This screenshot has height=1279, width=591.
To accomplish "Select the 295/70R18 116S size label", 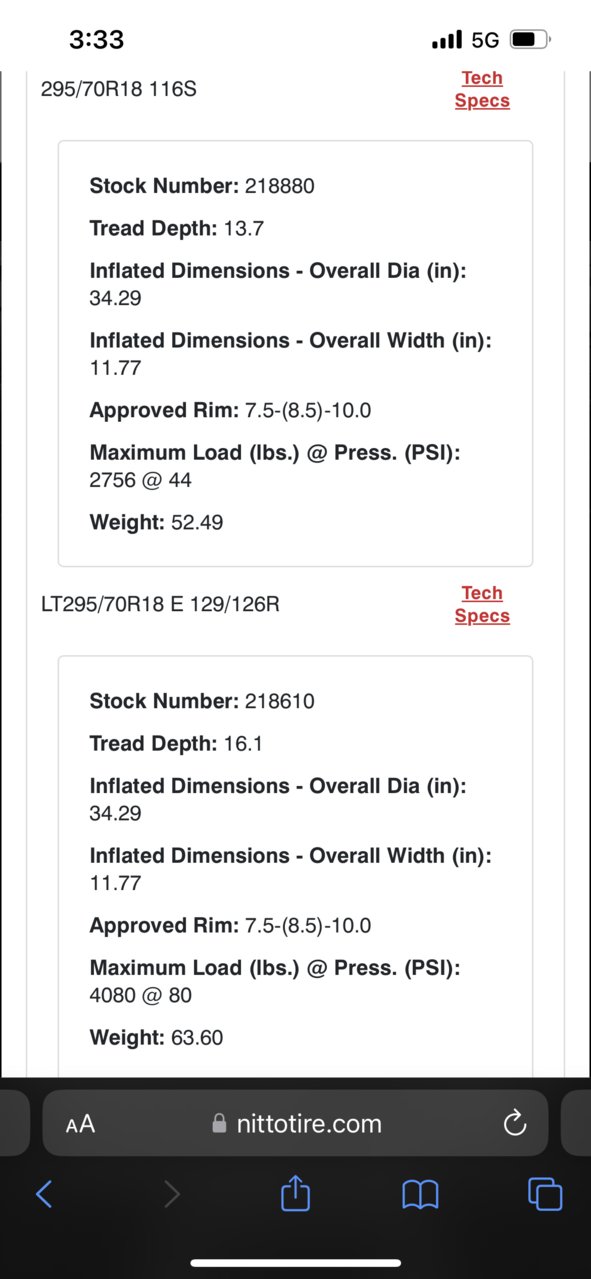I will [119, 90].
